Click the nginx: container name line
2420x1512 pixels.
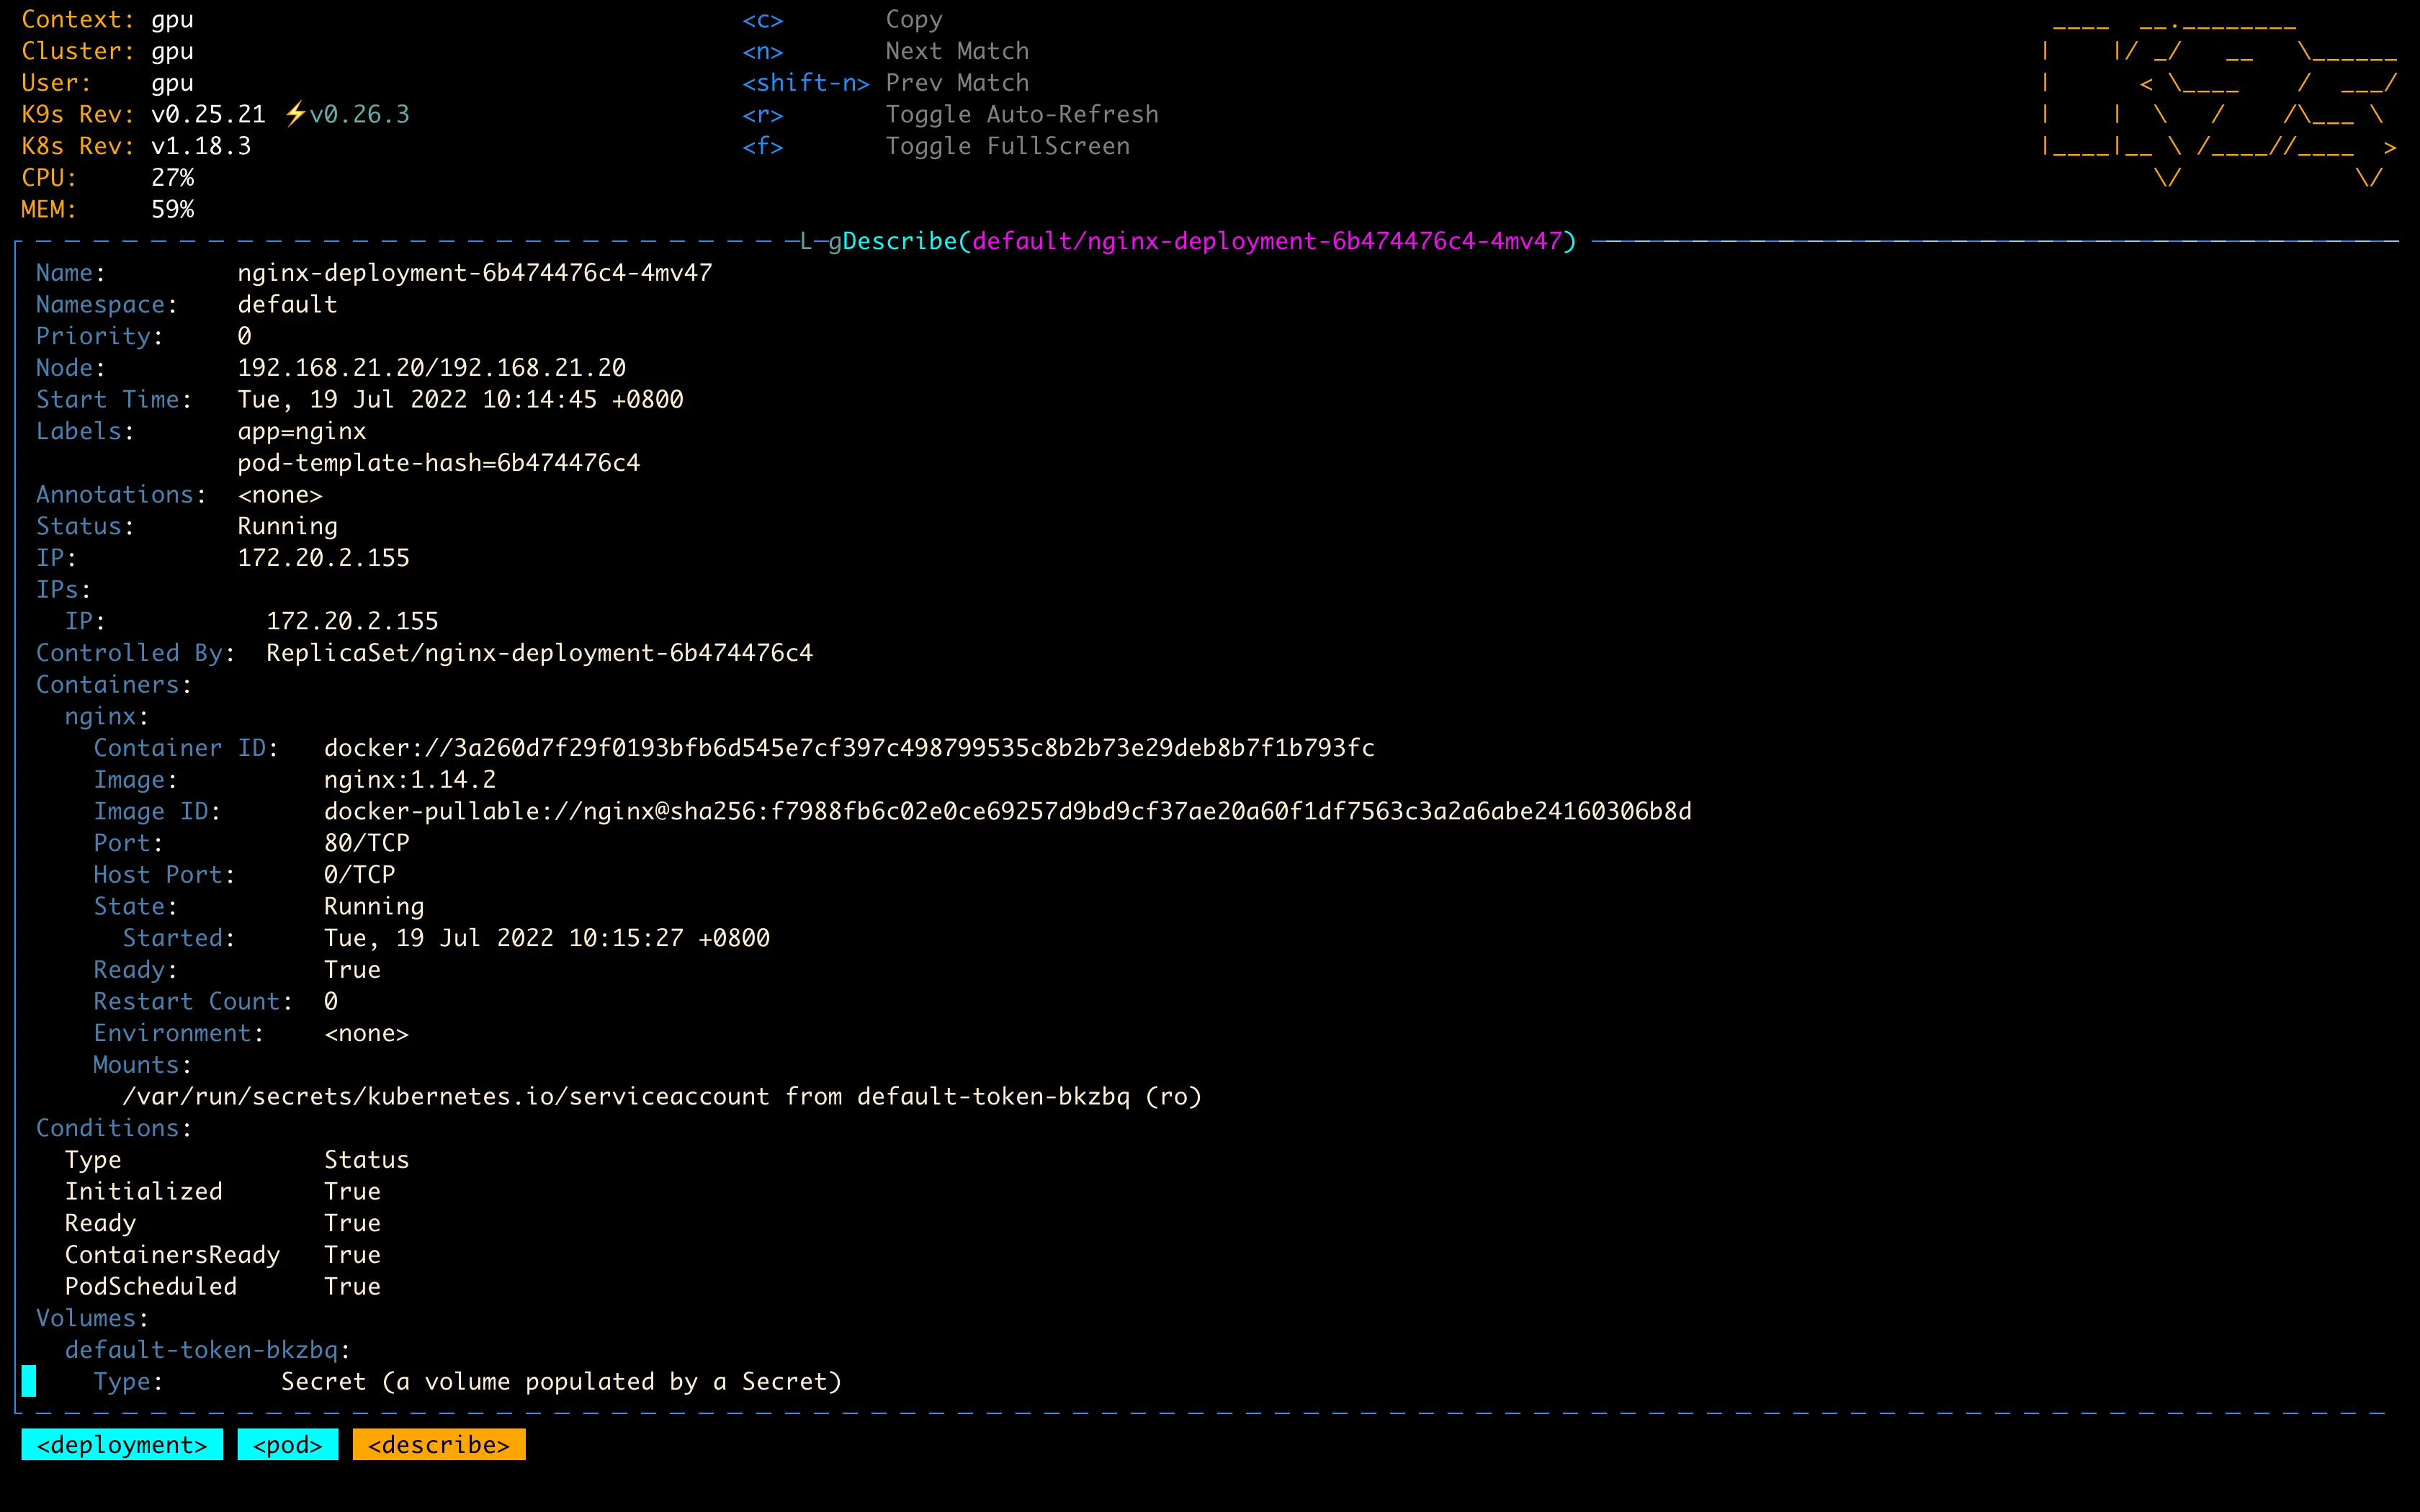tap(107, 717)
